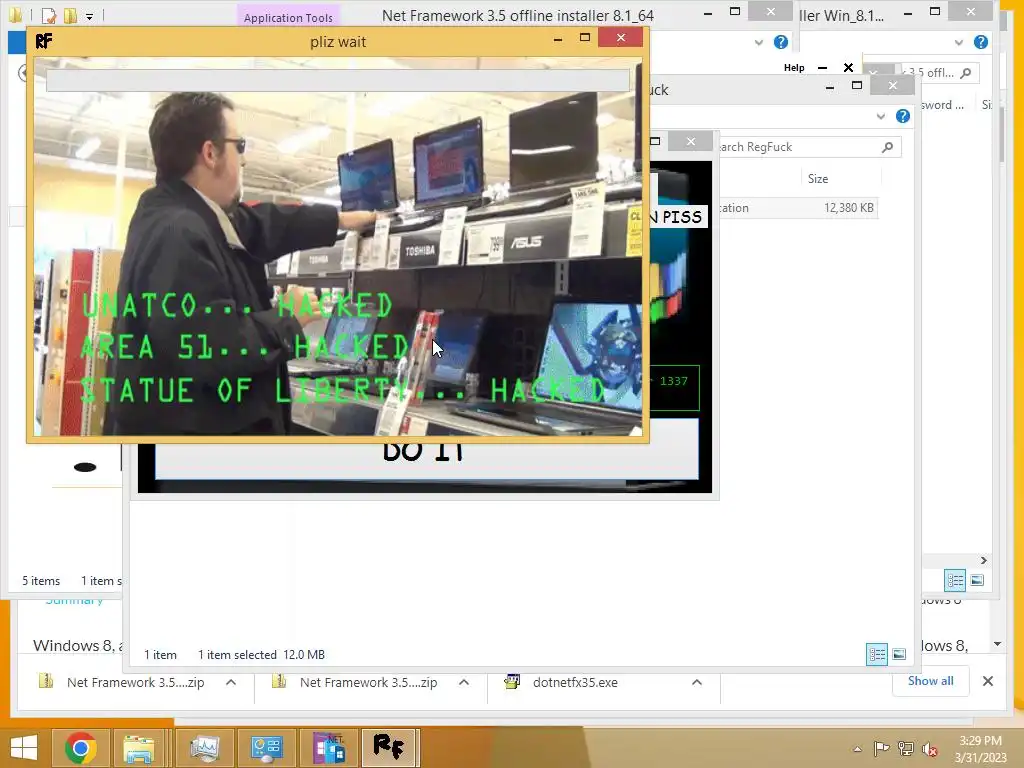This screenshot has height=768, width=1024.
Task: Open the Application Tools ribbon tab
Action: pos(288,18)
